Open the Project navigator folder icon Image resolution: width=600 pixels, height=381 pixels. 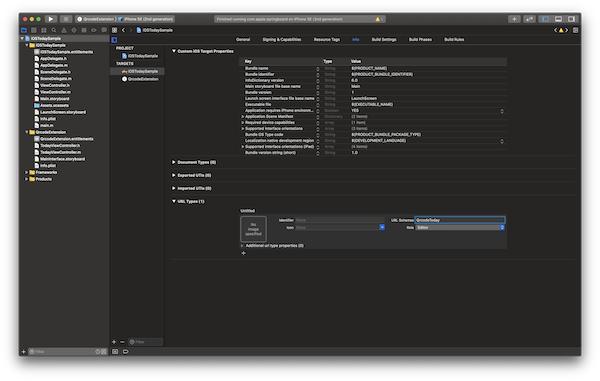click(x=24, y=30)
